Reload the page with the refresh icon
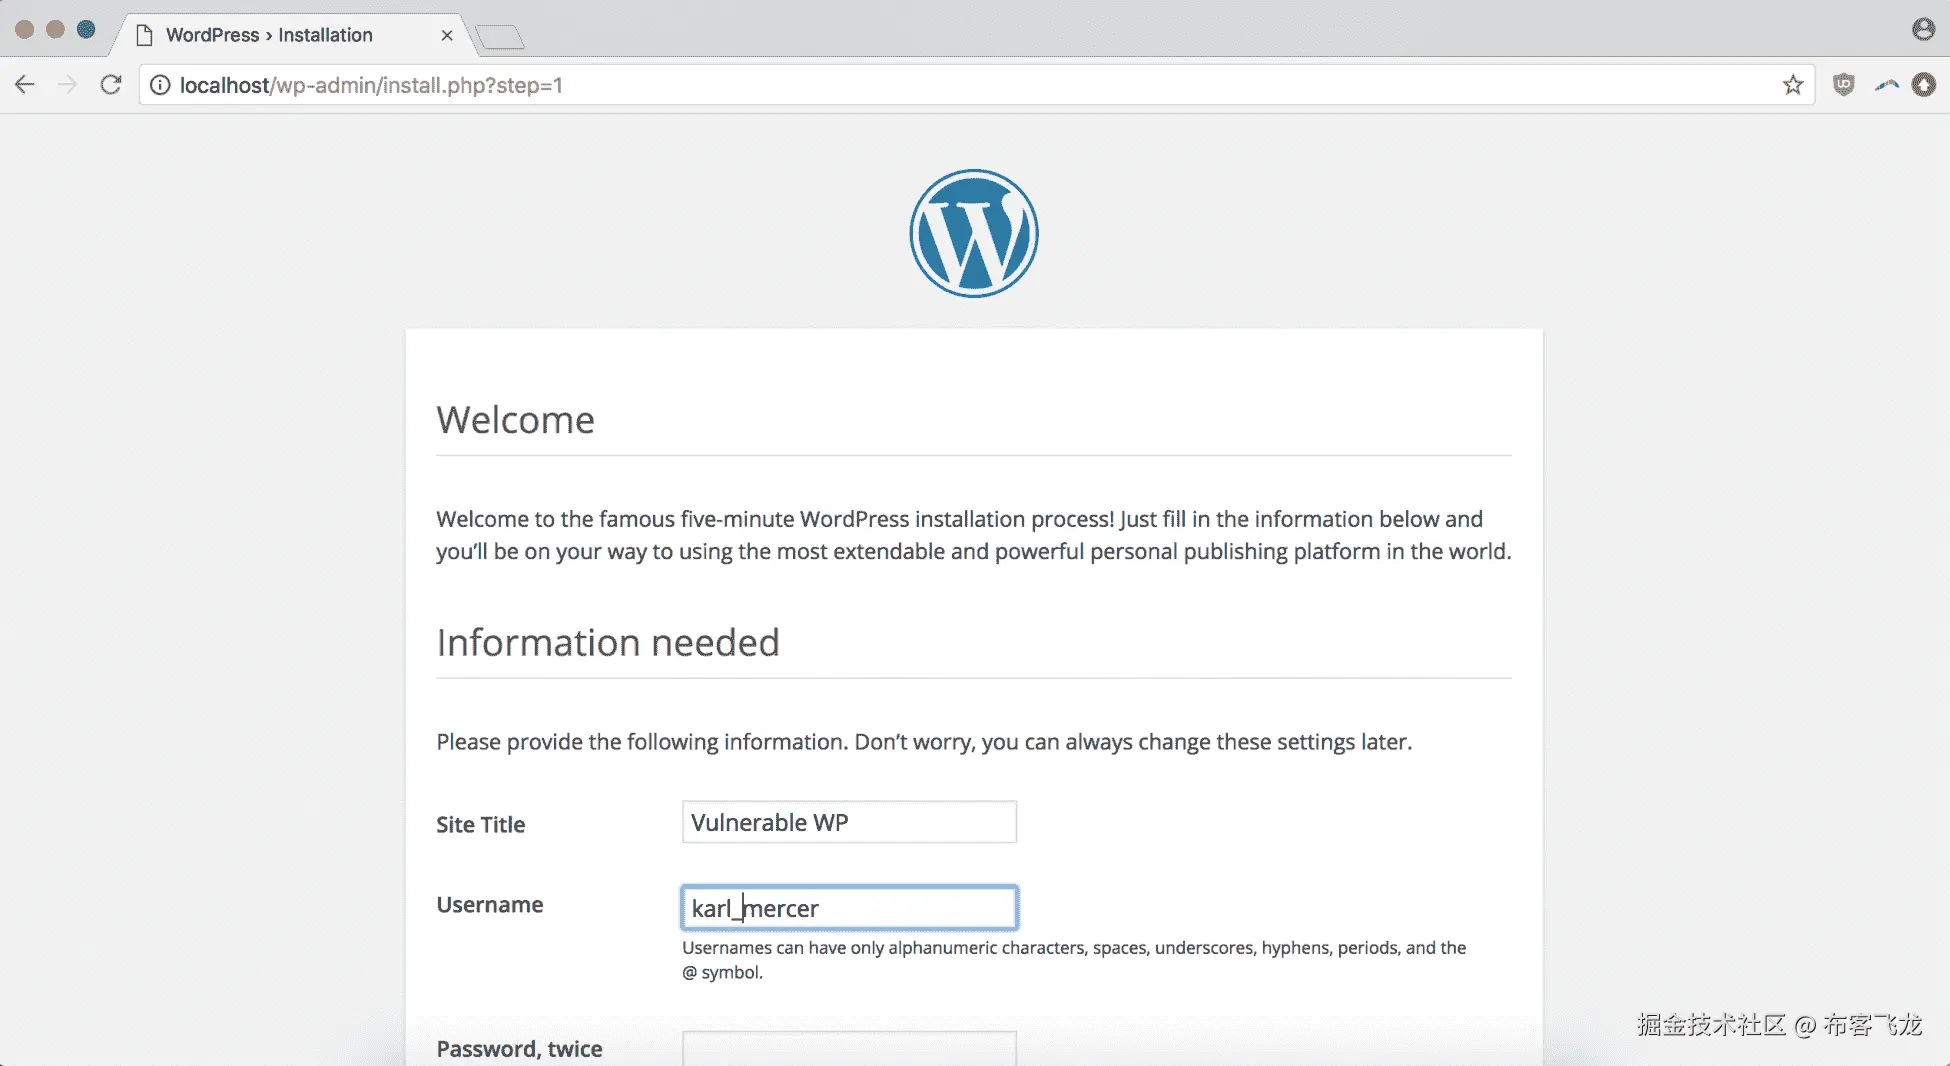The height and width of the screenshot is (1066, 1950). [x=111, y=85]
